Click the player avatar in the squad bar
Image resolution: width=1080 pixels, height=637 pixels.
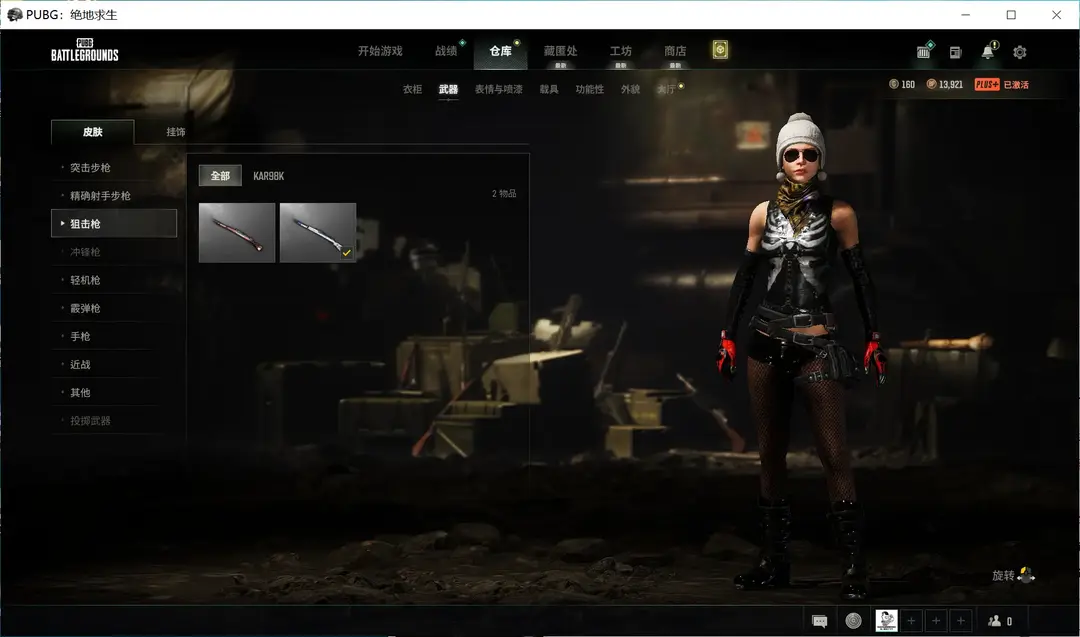point(886,620)
